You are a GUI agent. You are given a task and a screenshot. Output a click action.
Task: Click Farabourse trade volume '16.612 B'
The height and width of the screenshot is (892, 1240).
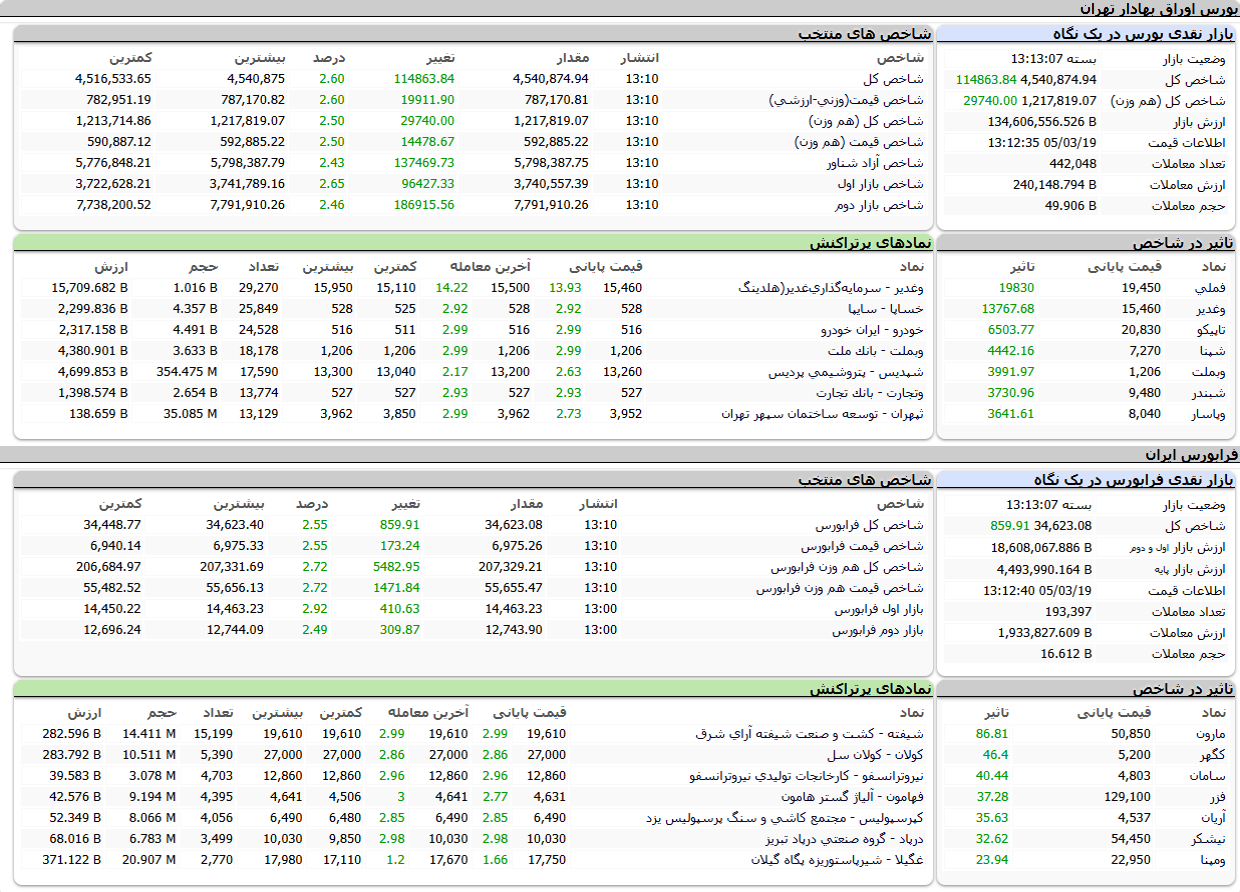(1066, 653)
